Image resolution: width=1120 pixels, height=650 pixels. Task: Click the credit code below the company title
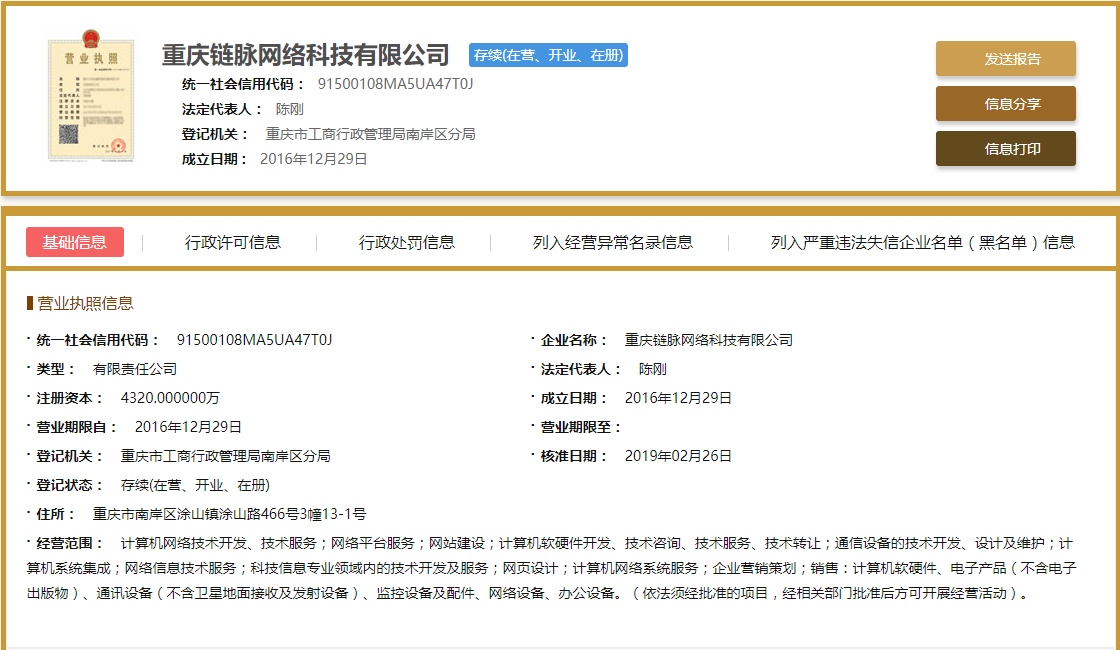click(395, 84)
